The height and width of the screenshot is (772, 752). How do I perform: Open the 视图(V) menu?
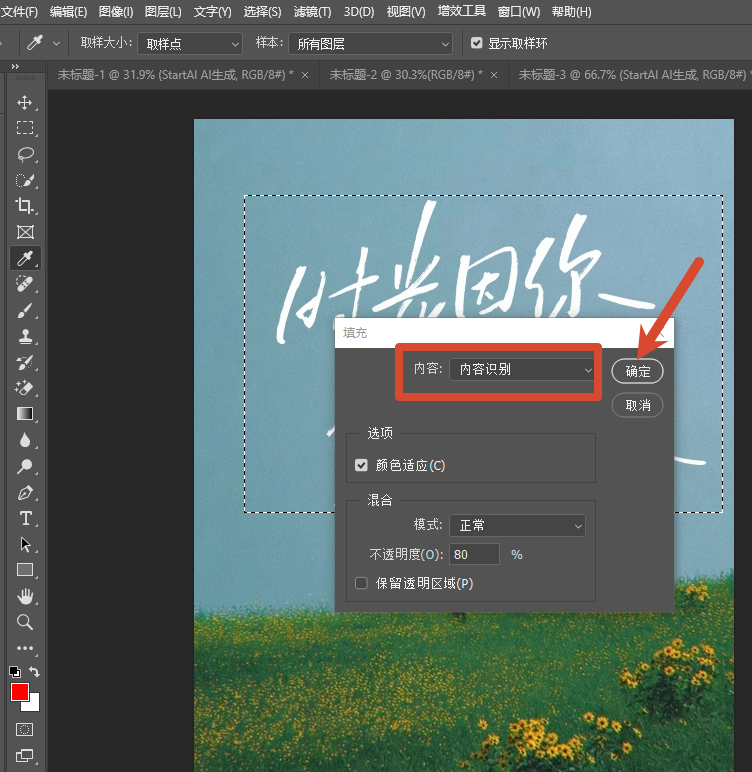pyautogui.click(x=406, y=11)
